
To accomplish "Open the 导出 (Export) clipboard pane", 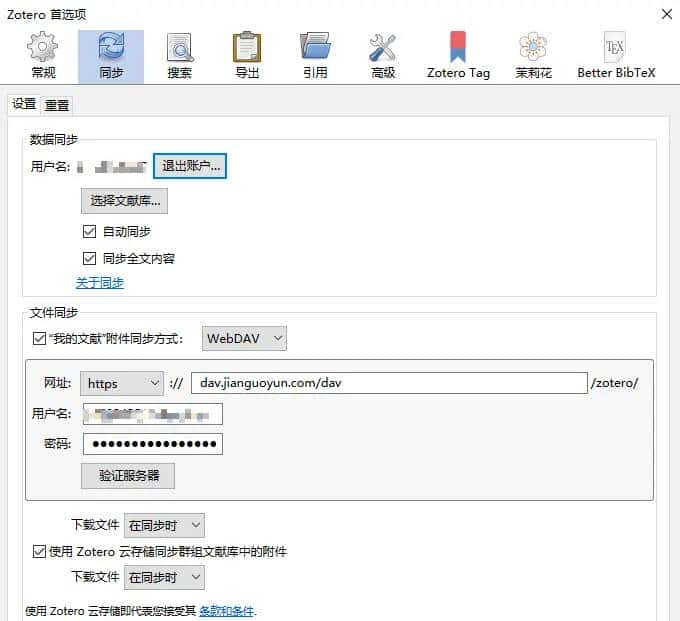I will tap(247, 56).
